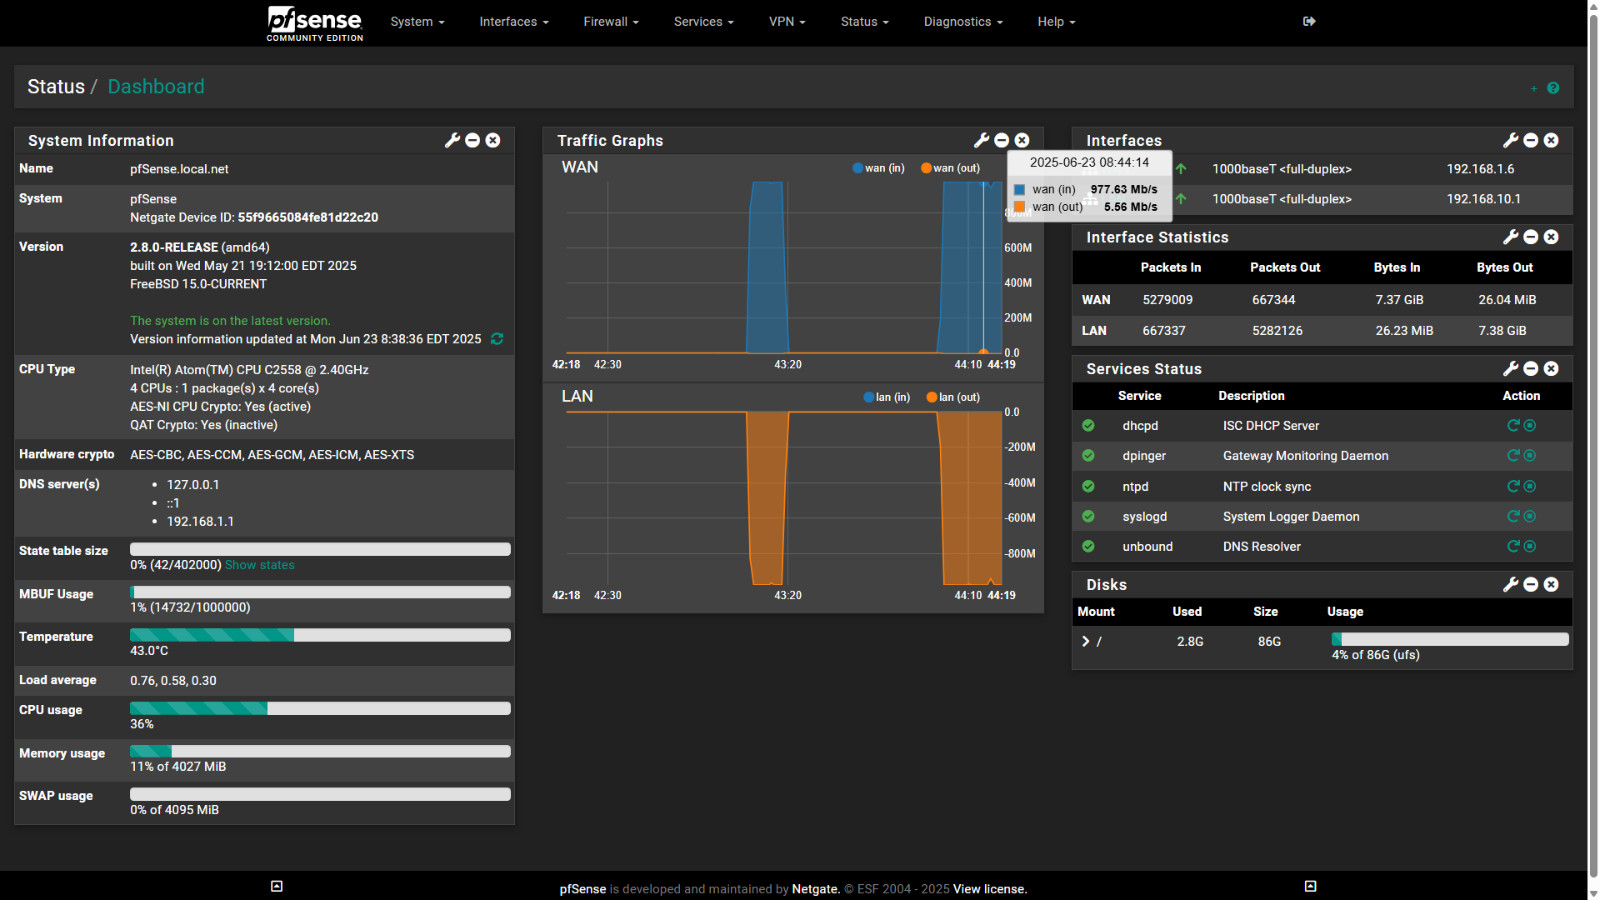Image resolution: width=1600 pixels, height=900 pixels.
Task: Expand the root / mount in Disks panel
Action: click(1086, 641)
